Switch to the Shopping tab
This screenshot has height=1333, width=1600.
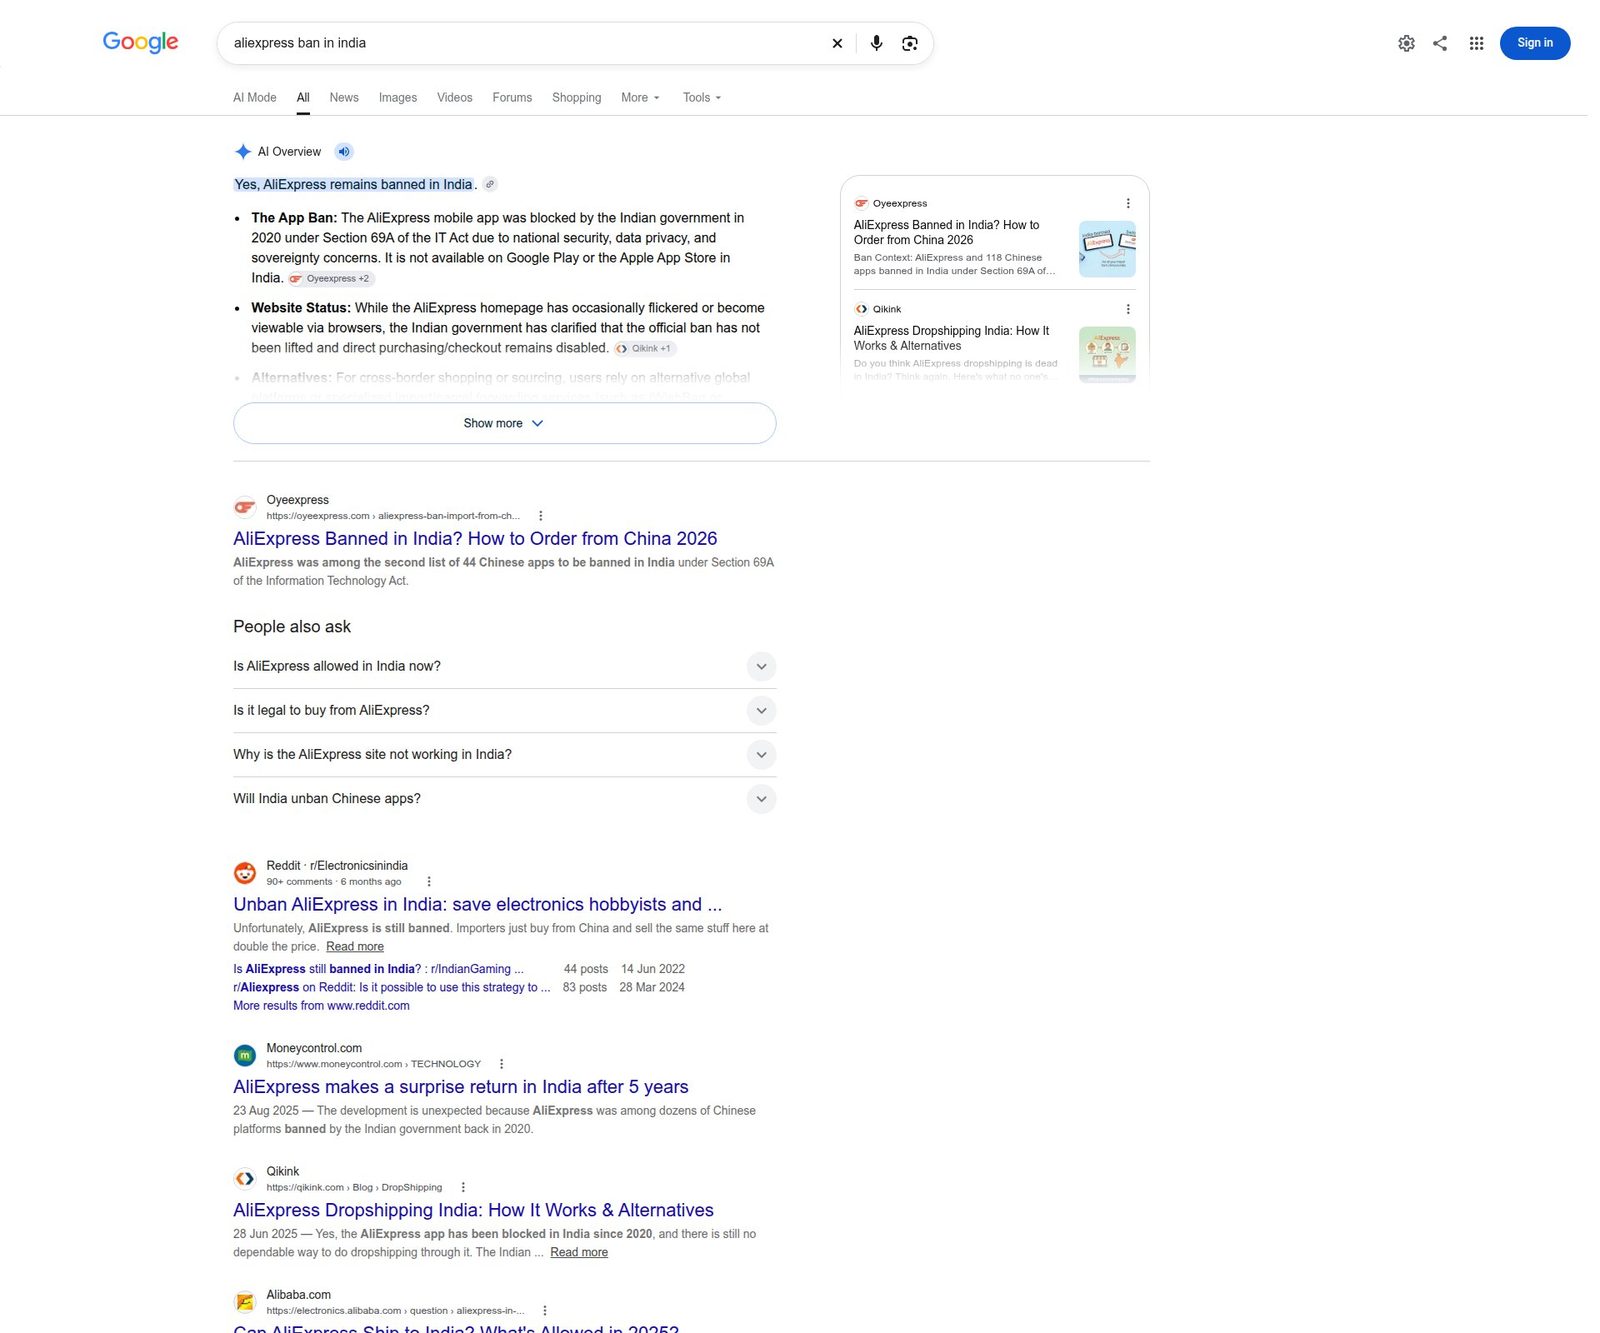tap(576, 97)
